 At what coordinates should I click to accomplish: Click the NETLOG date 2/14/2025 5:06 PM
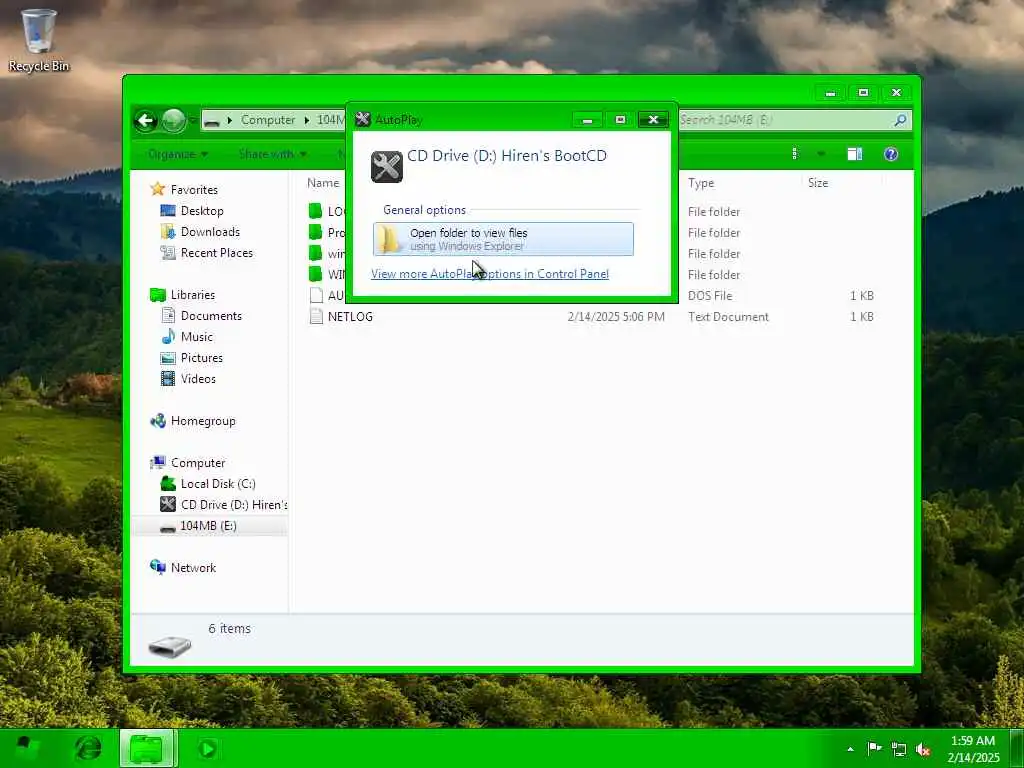616,317
